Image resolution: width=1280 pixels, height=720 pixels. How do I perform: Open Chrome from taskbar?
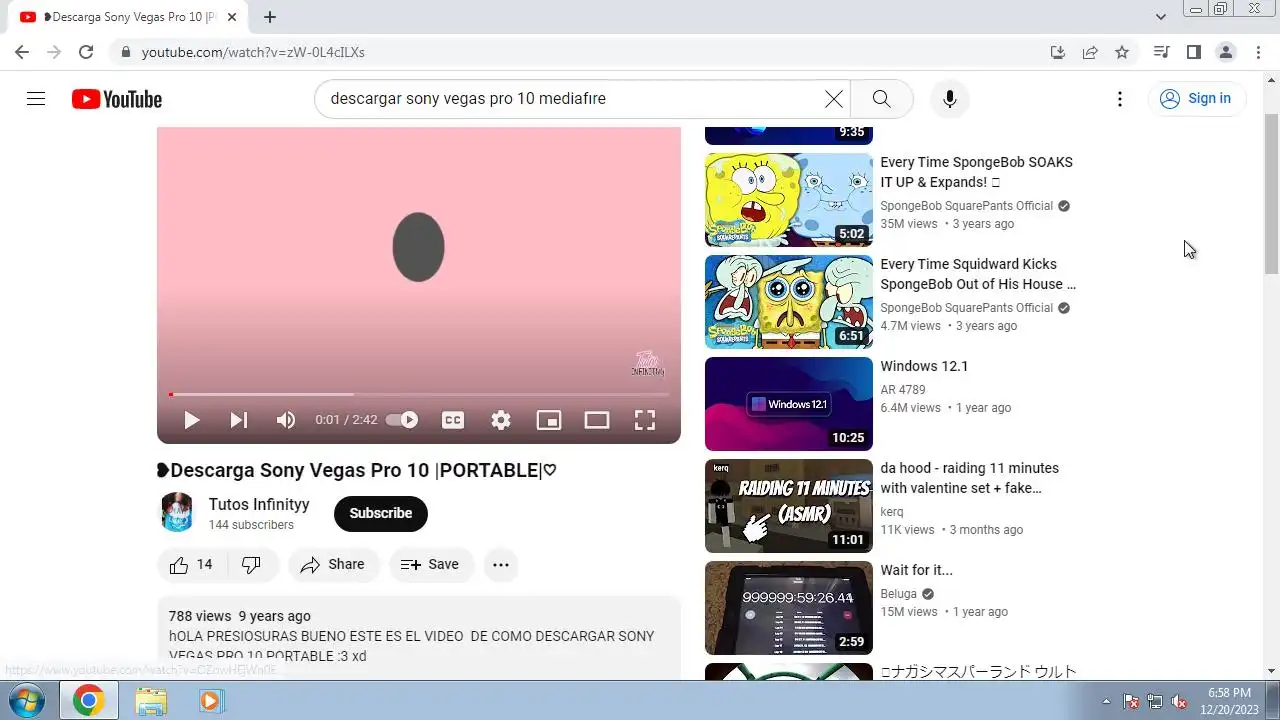pyautogui.click(x=88, y=700)
